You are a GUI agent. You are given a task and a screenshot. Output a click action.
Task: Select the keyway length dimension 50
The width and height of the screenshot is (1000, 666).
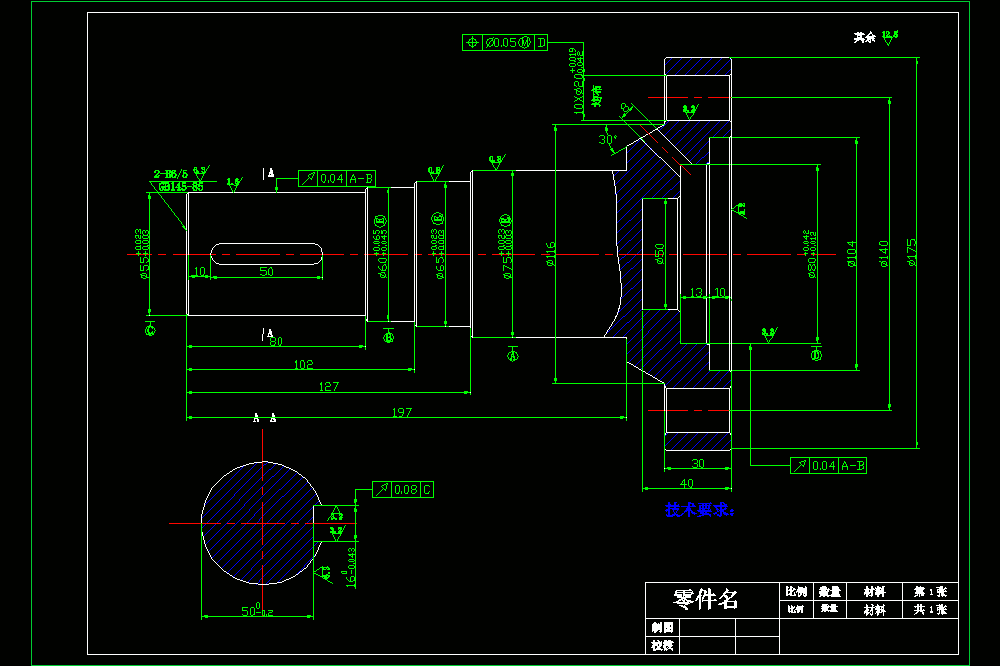[267, 271]
